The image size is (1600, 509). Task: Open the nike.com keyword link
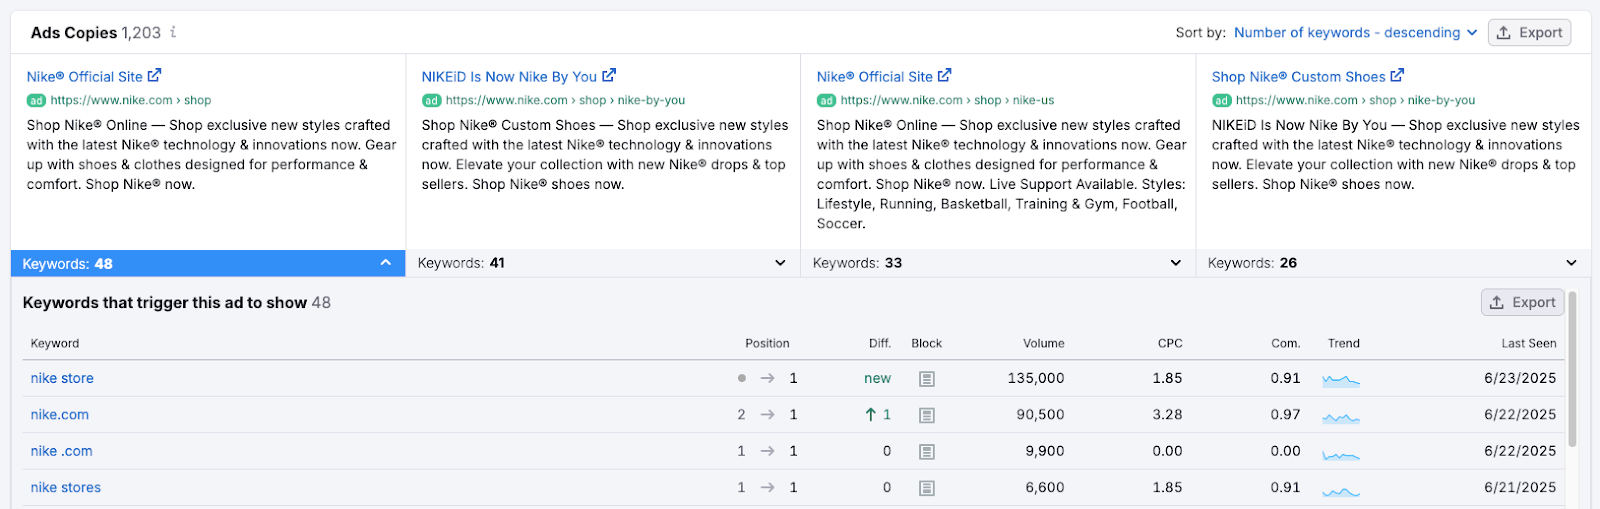59,415
